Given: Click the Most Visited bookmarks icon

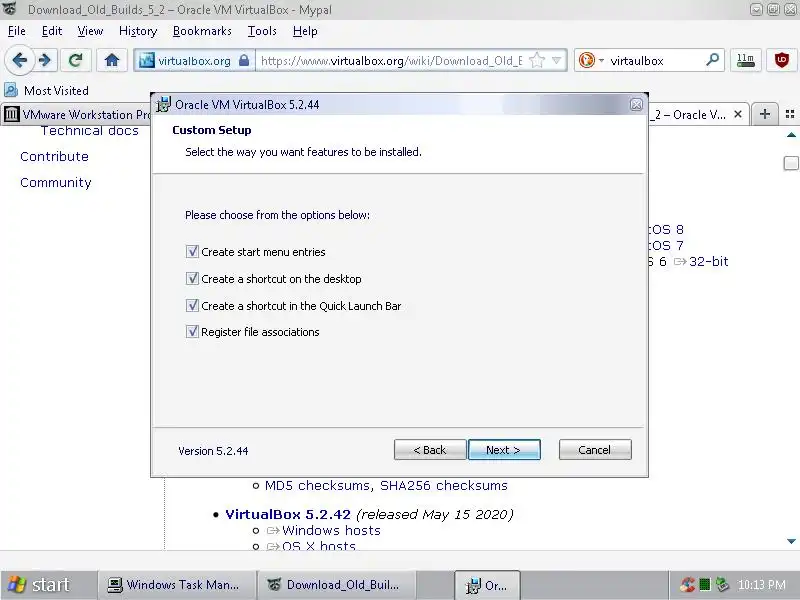Looking at the screenshot, I should [11, 90].
